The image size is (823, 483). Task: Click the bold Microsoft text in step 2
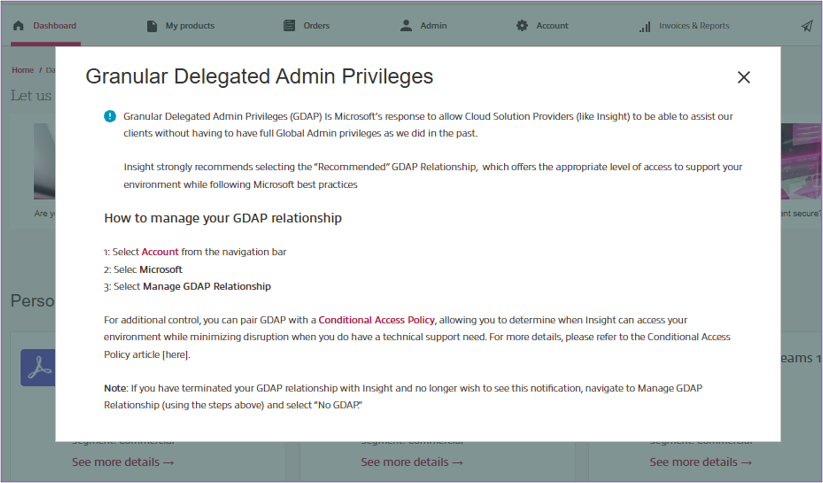click(161, 270)
